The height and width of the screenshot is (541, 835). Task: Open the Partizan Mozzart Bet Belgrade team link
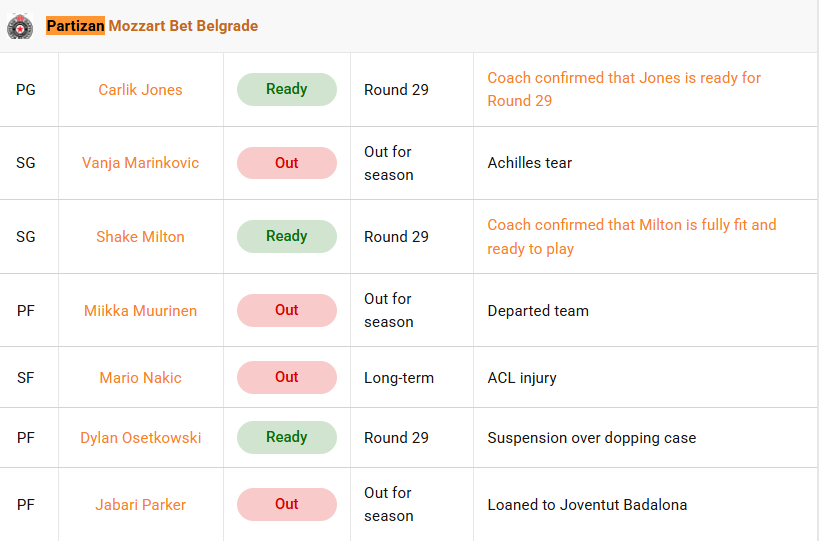152,26
